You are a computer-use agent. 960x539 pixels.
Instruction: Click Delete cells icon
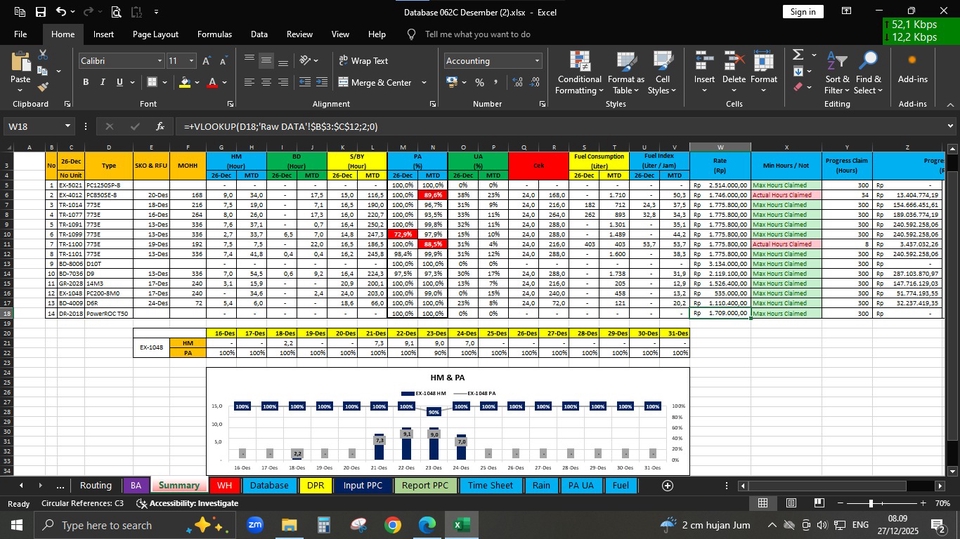click(x=733, y=62)
